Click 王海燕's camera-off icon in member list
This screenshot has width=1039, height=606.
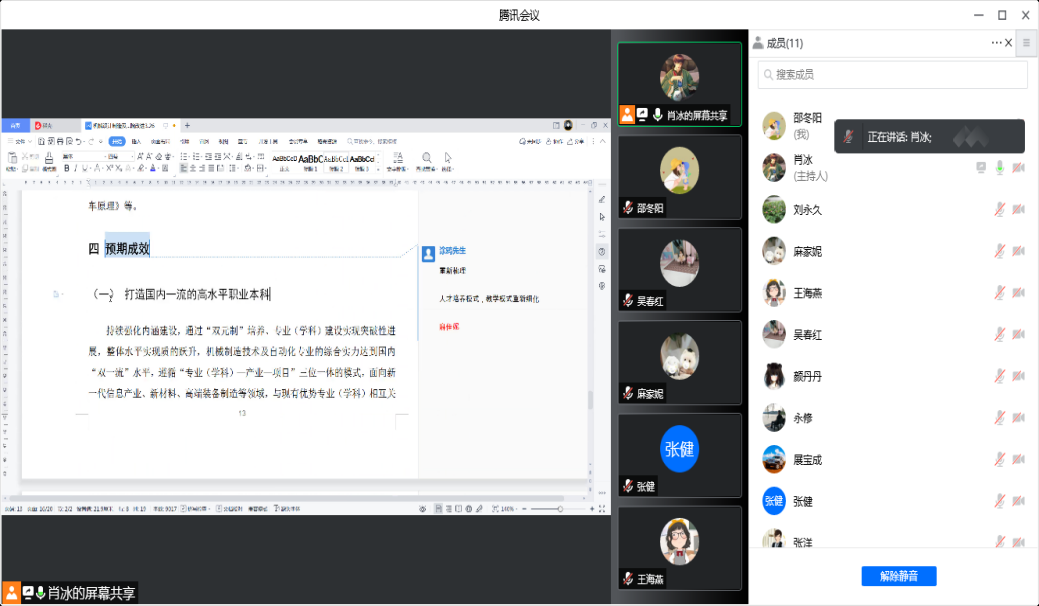click(1018, 293)
